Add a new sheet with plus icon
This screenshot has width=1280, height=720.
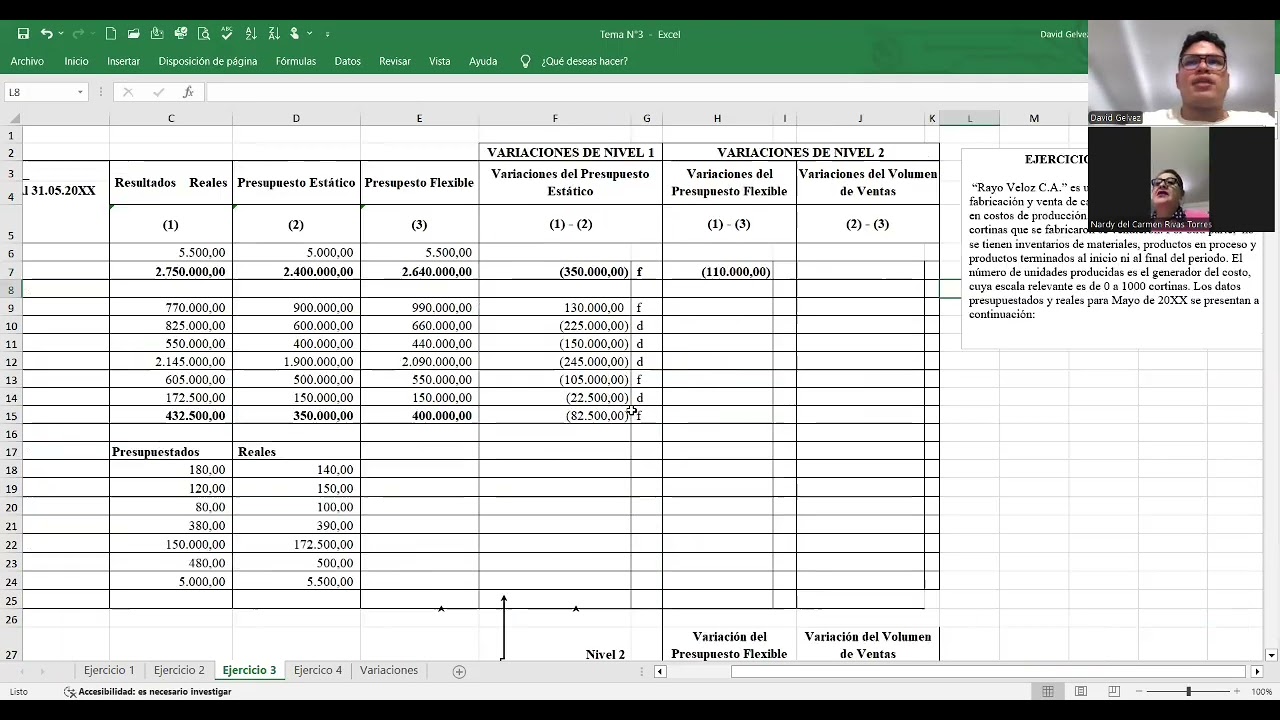[459, 671]
